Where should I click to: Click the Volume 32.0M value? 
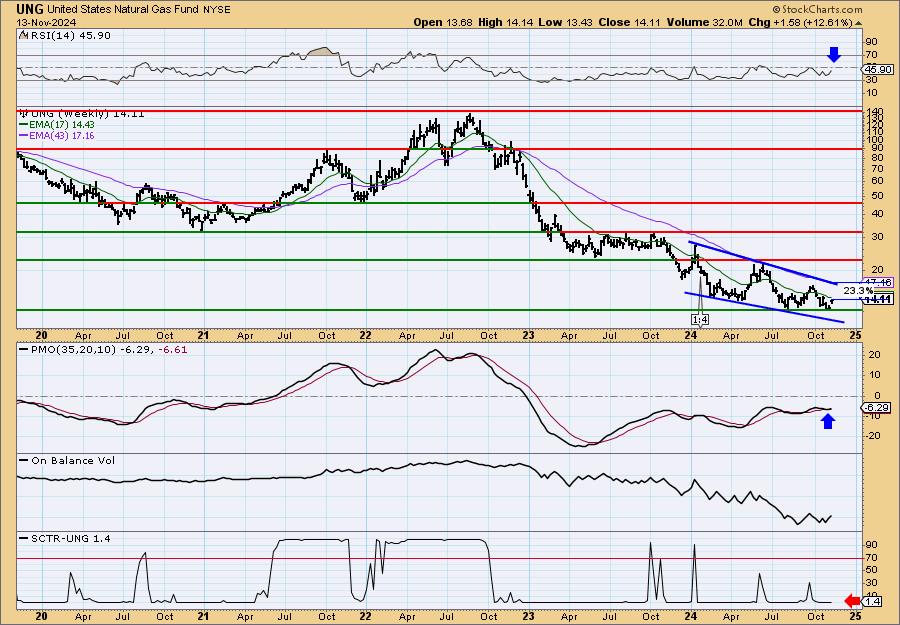point(702,22)
